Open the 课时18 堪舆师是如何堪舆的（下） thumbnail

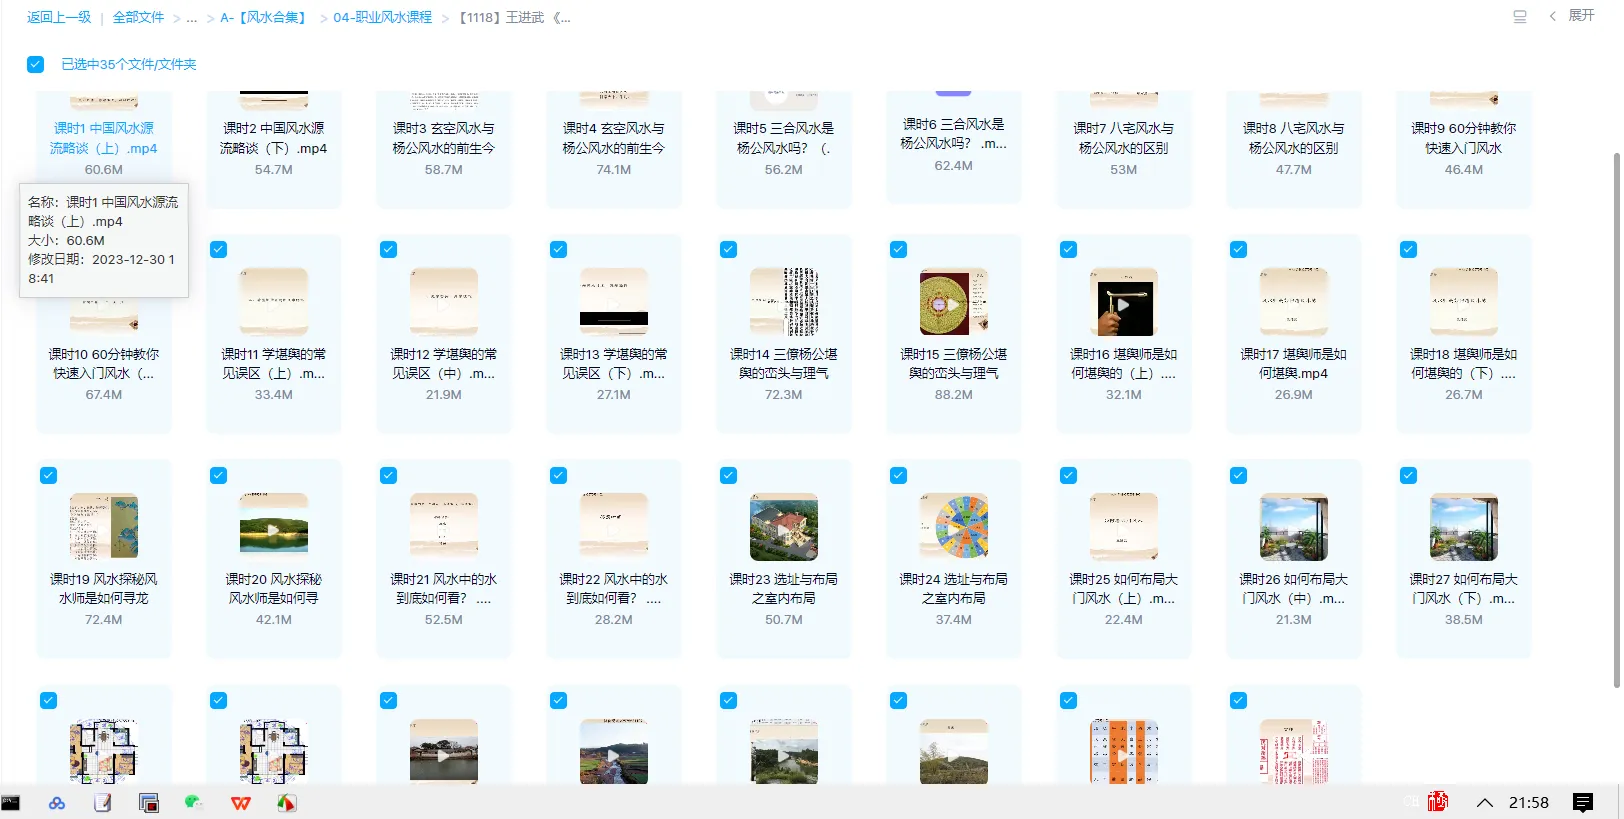click(1464, 302)
